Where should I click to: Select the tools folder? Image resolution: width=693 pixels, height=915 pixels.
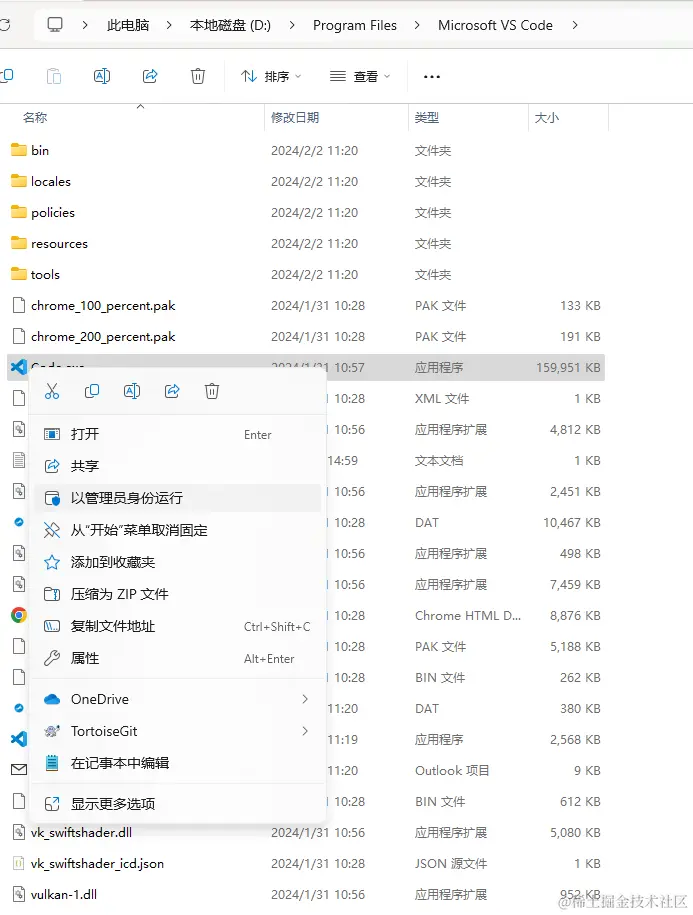(46, 274)
